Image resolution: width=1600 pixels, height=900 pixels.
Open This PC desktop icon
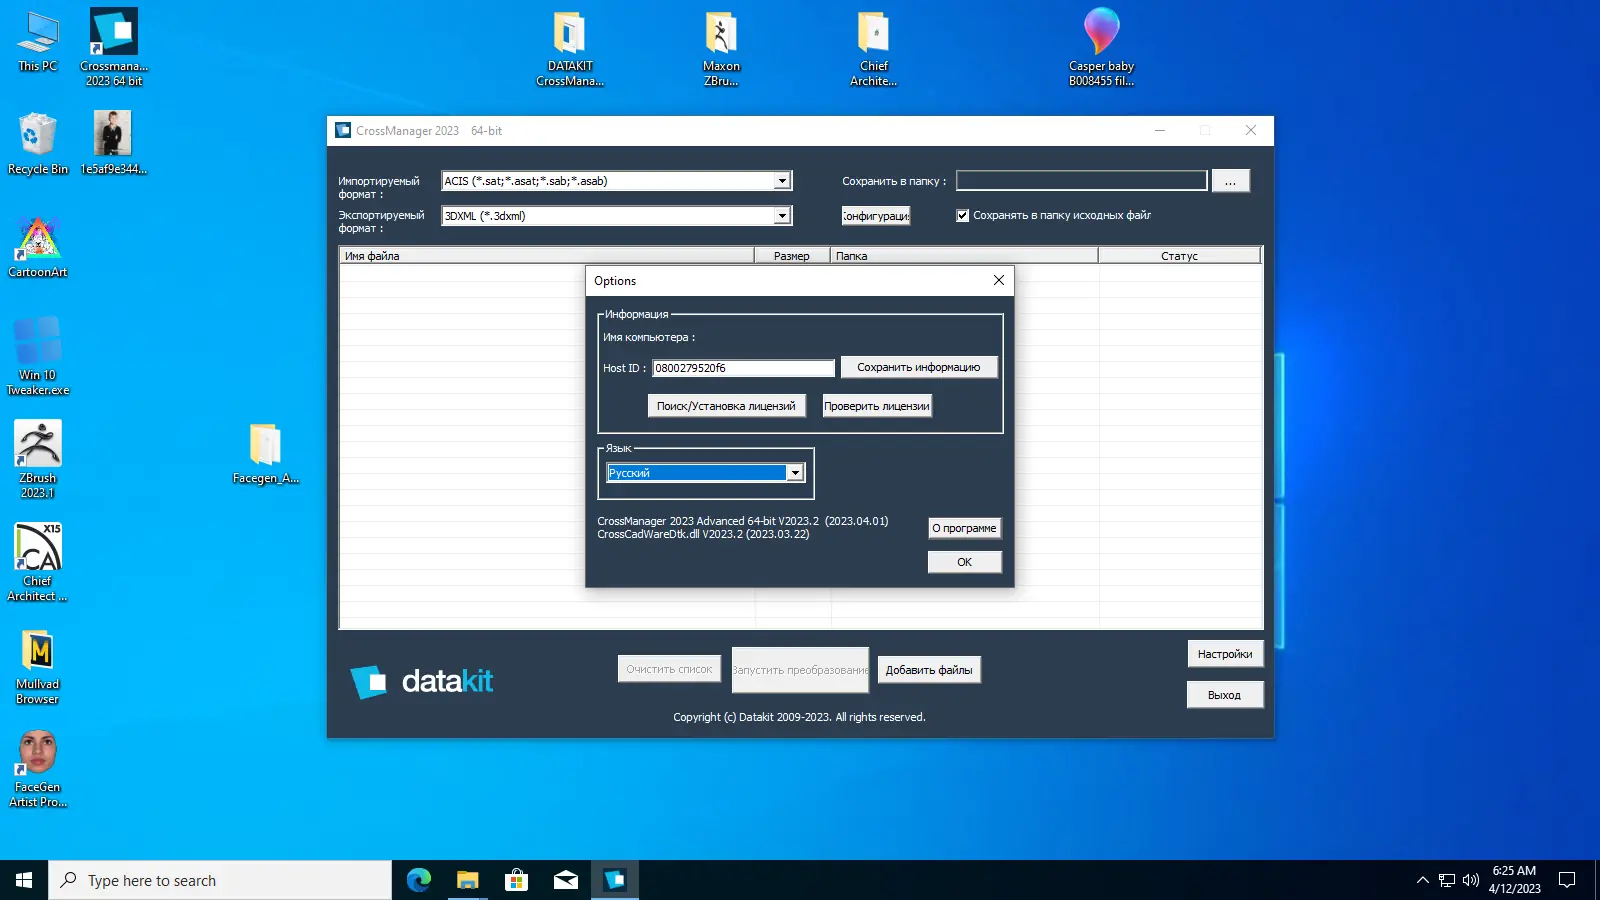[x=38, y=42]
